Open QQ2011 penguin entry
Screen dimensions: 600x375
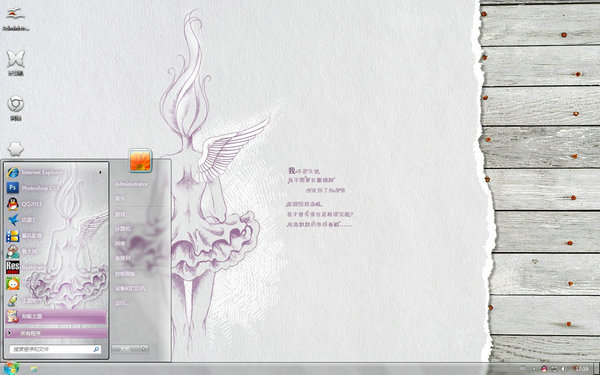tap(56, 204)
